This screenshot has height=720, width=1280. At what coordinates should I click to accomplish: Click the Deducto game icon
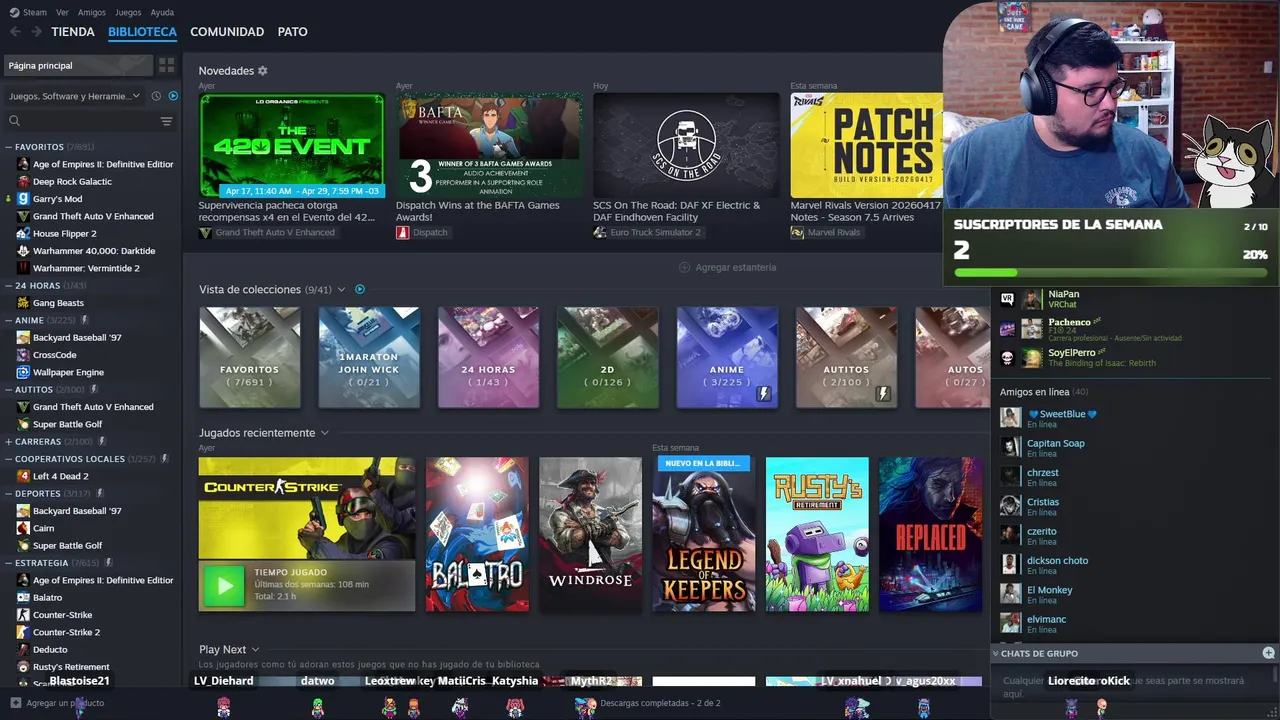click(23, 649)
